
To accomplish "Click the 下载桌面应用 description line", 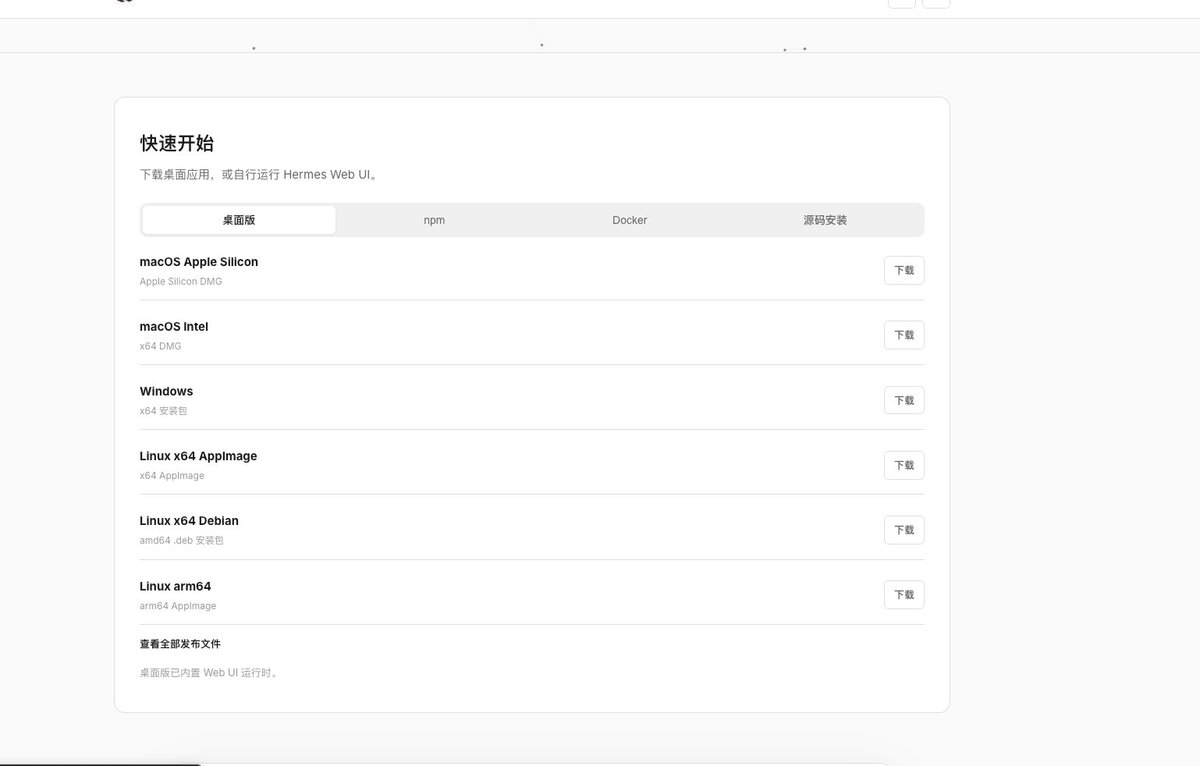I will (260, 174).
